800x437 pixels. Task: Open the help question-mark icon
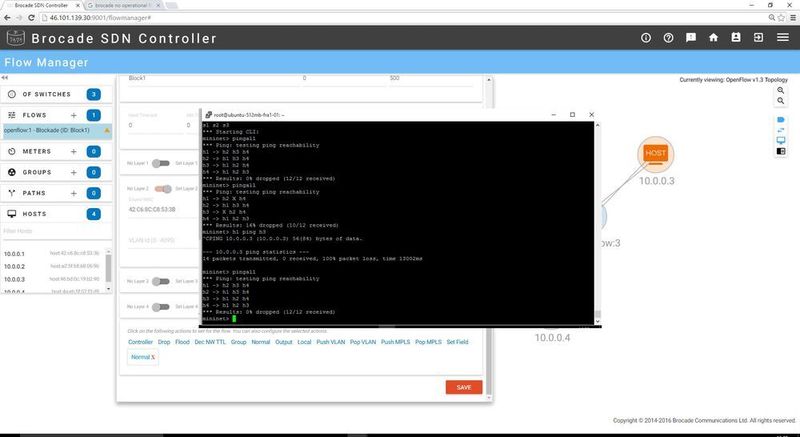pyautogui.click(x=668, y=38)
